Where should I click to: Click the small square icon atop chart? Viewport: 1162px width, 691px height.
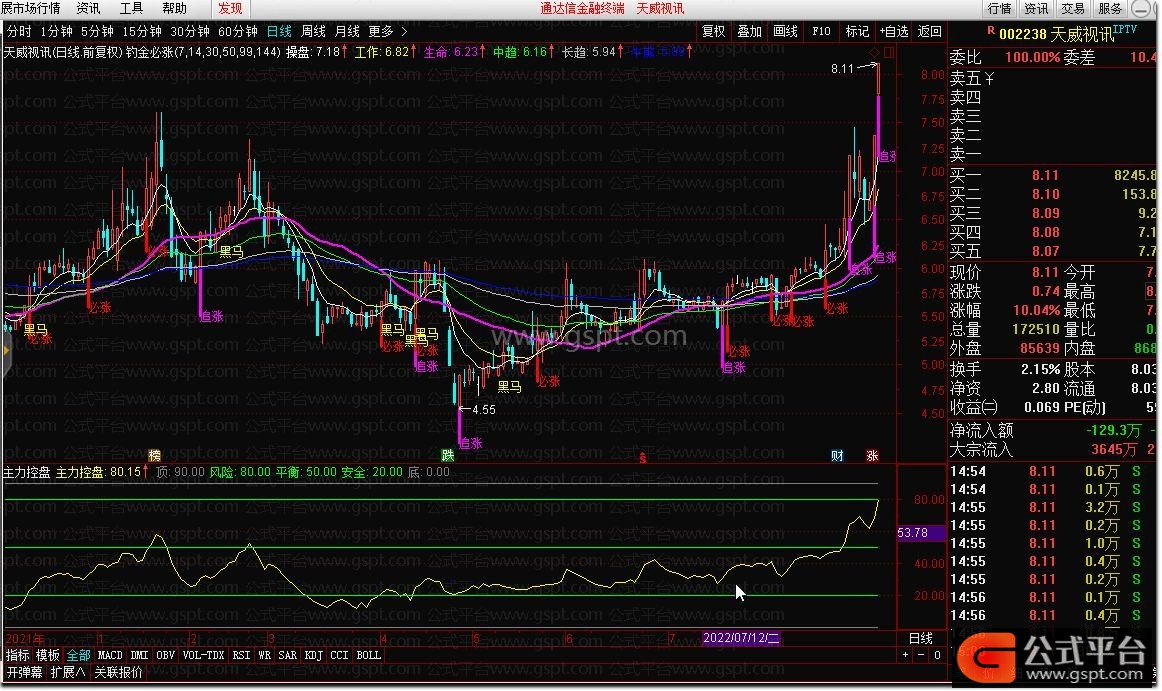(x=889, y=52)
